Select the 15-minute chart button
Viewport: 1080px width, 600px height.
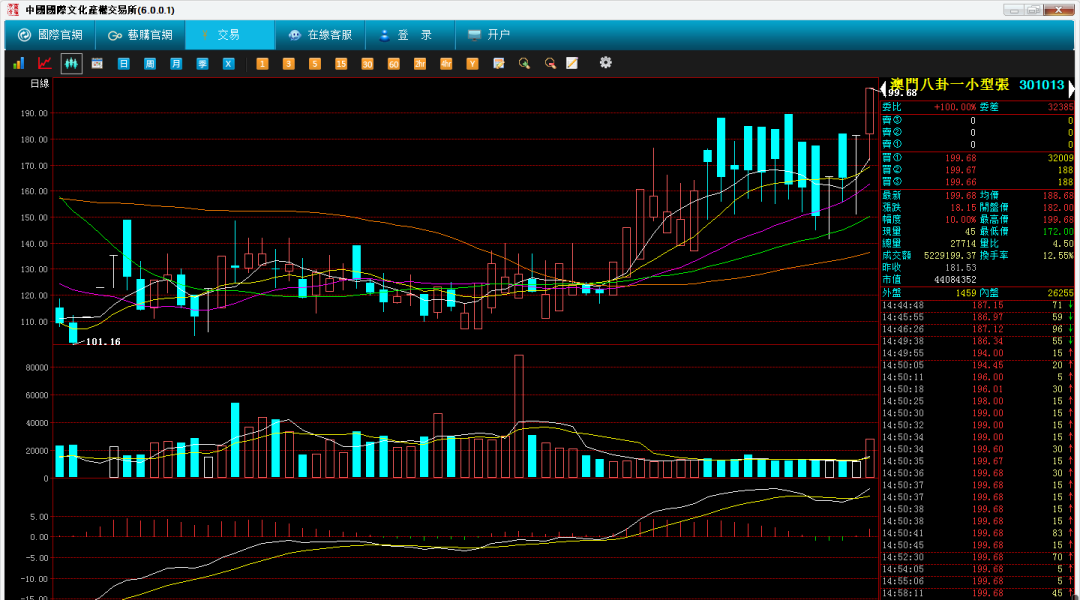pos(340,63)
